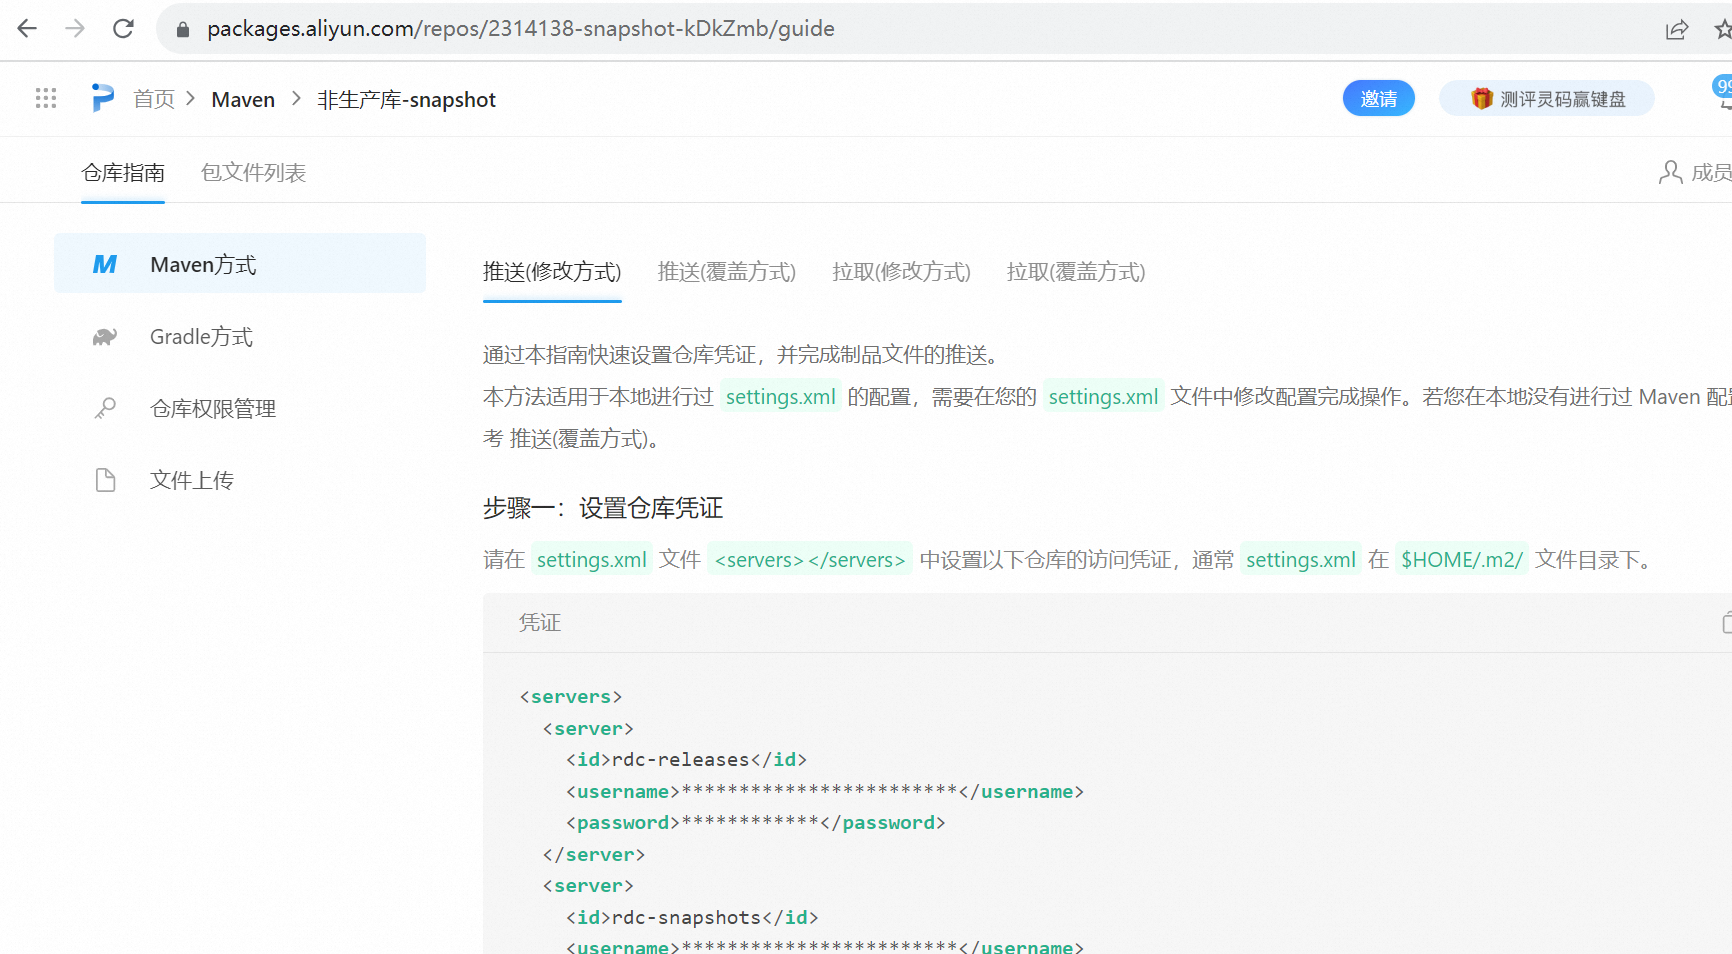Click the Maven M icon in sidebar

coord(104,264)
